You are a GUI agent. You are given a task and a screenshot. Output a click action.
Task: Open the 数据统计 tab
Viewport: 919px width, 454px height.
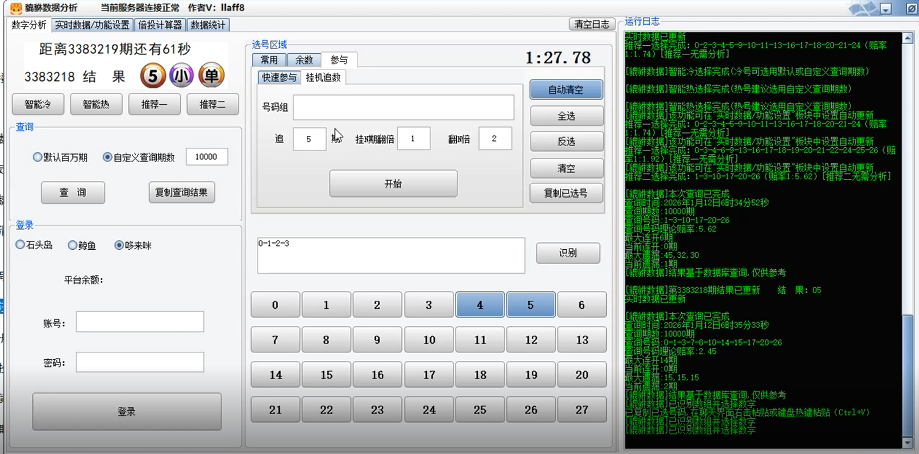209,24
